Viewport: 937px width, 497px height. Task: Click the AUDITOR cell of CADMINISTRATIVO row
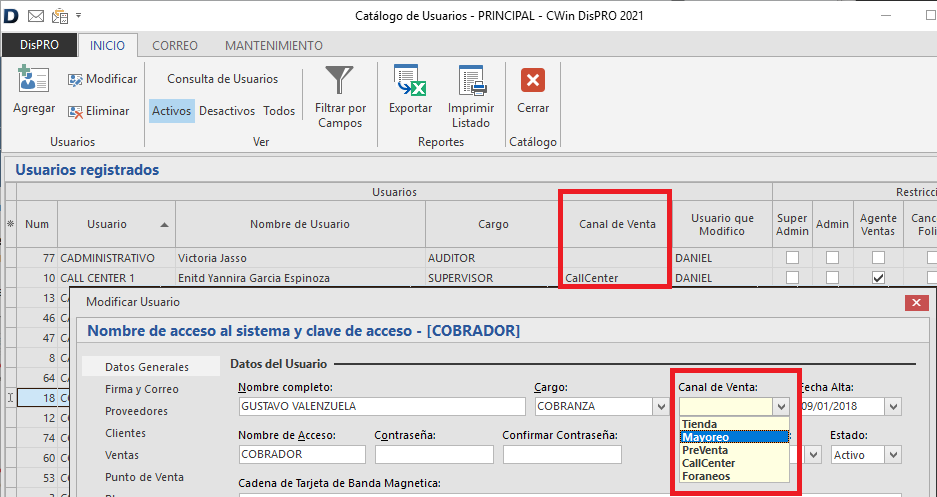pos(494,258)
